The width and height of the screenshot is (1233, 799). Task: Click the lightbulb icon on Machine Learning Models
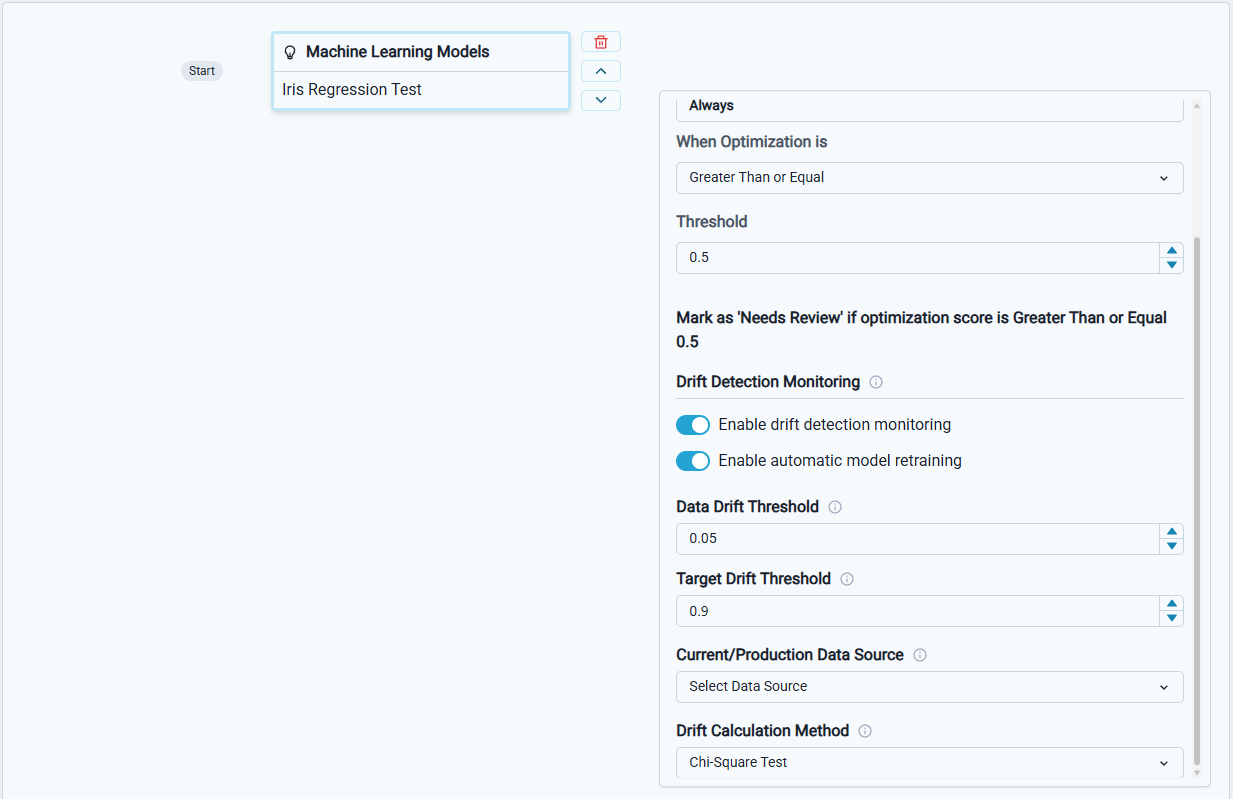[291, 52]
